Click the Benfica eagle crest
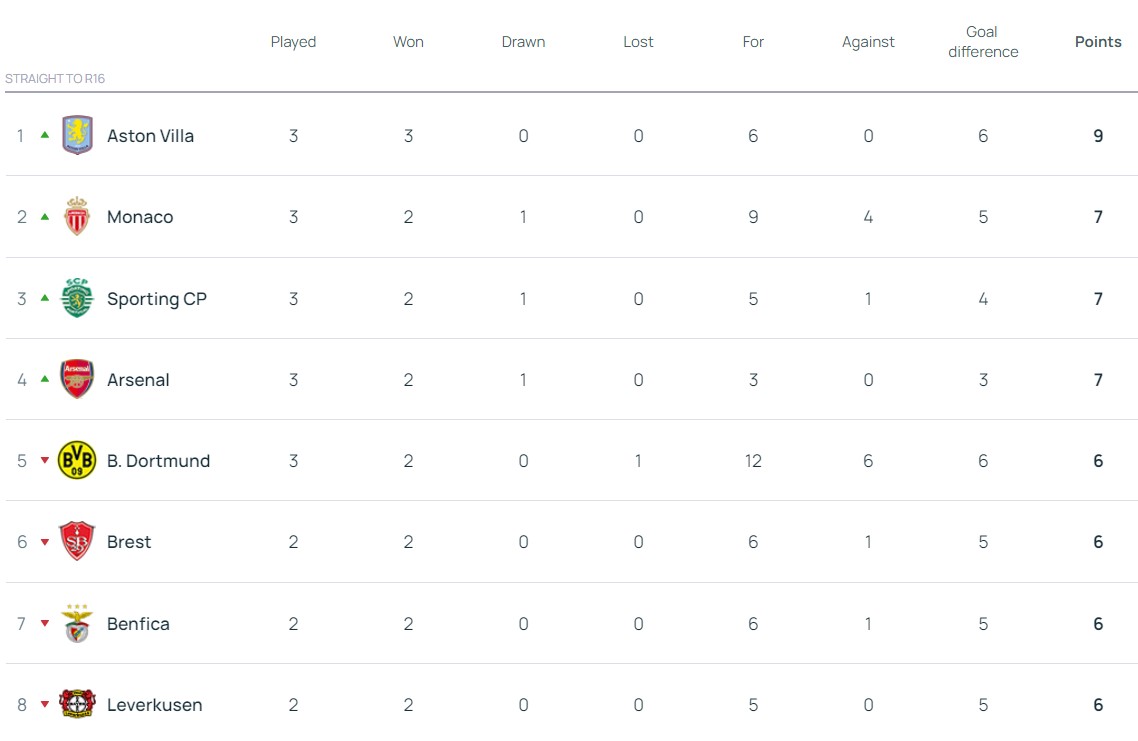This screenshot has width=1138, height=741. coord(77,623)
